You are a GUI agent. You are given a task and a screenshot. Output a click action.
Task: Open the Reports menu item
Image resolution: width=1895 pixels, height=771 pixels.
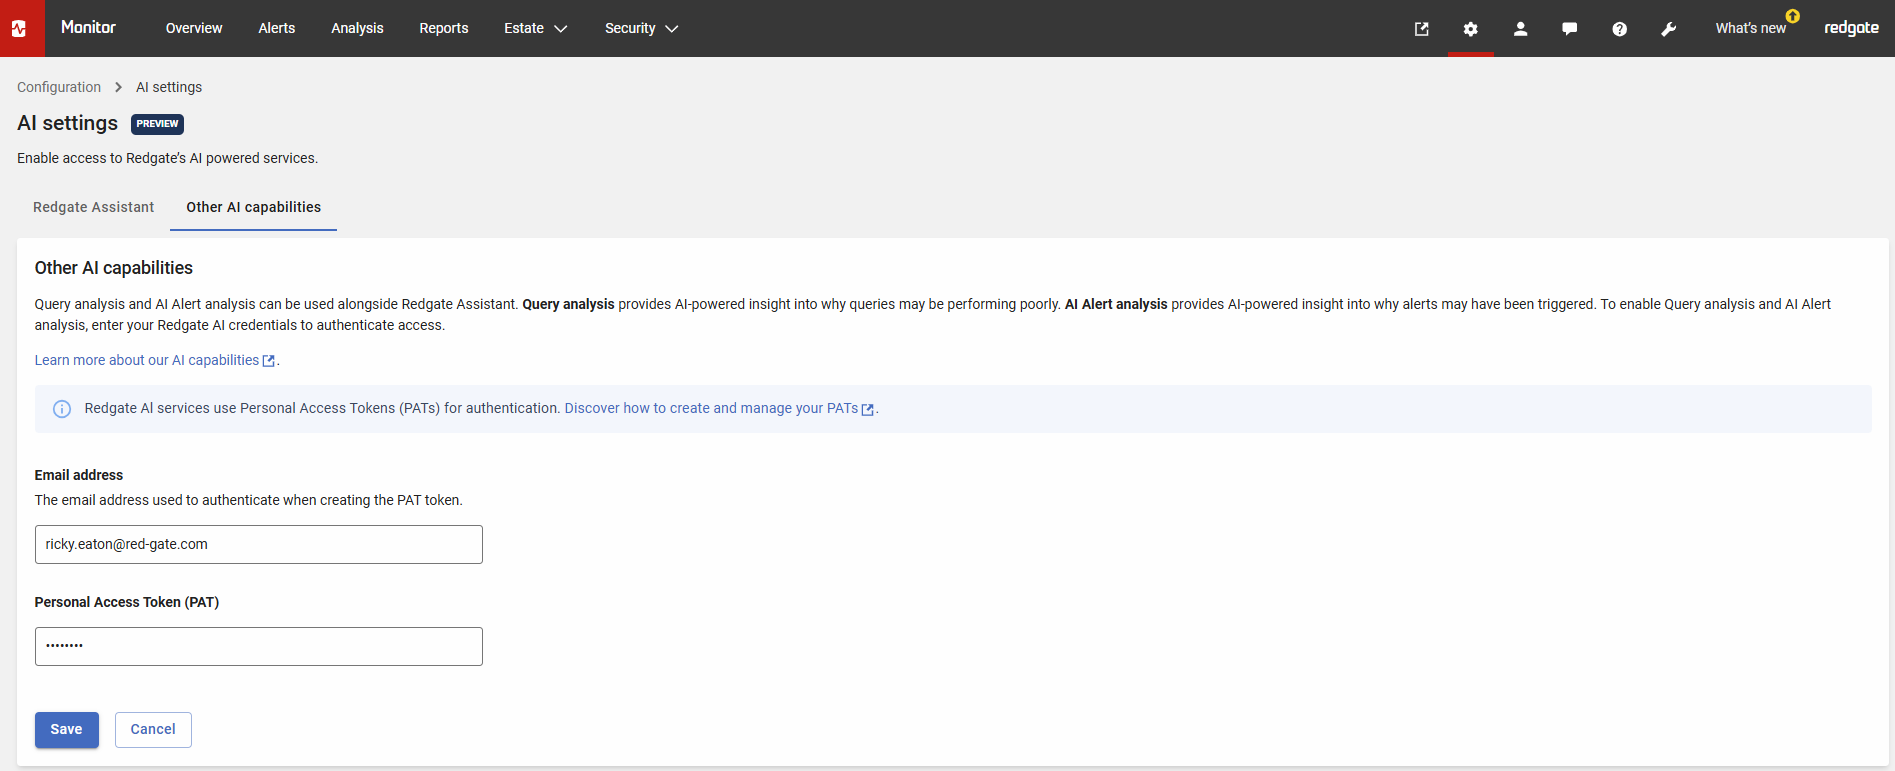444,28
